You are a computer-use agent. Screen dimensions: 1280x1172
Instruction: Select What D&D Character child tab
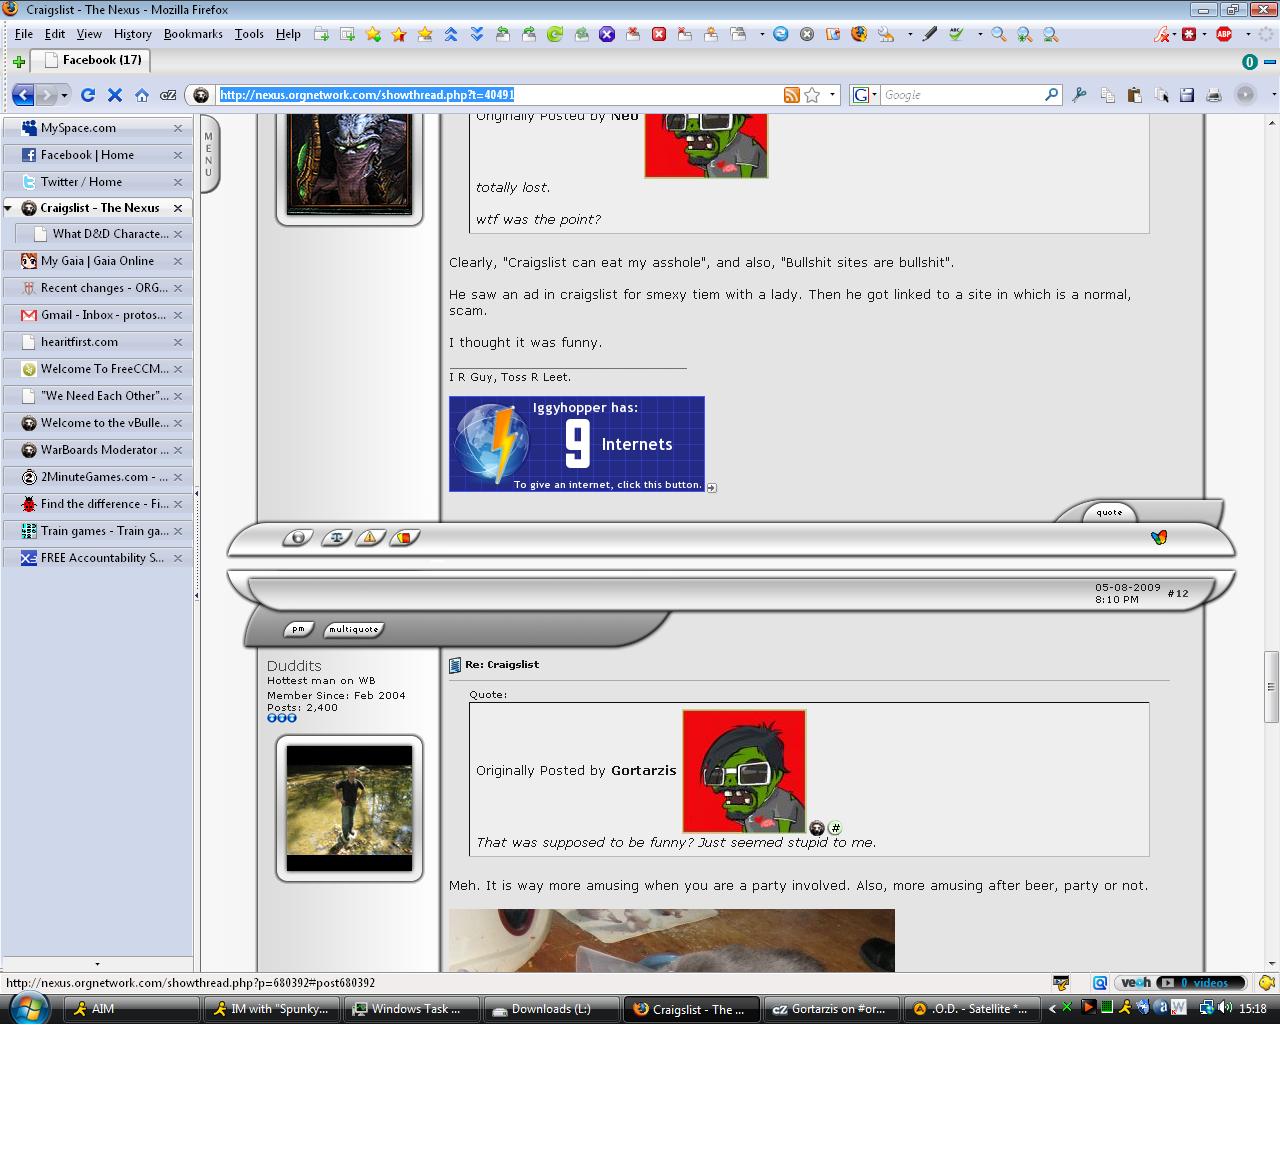pos(104,234)
